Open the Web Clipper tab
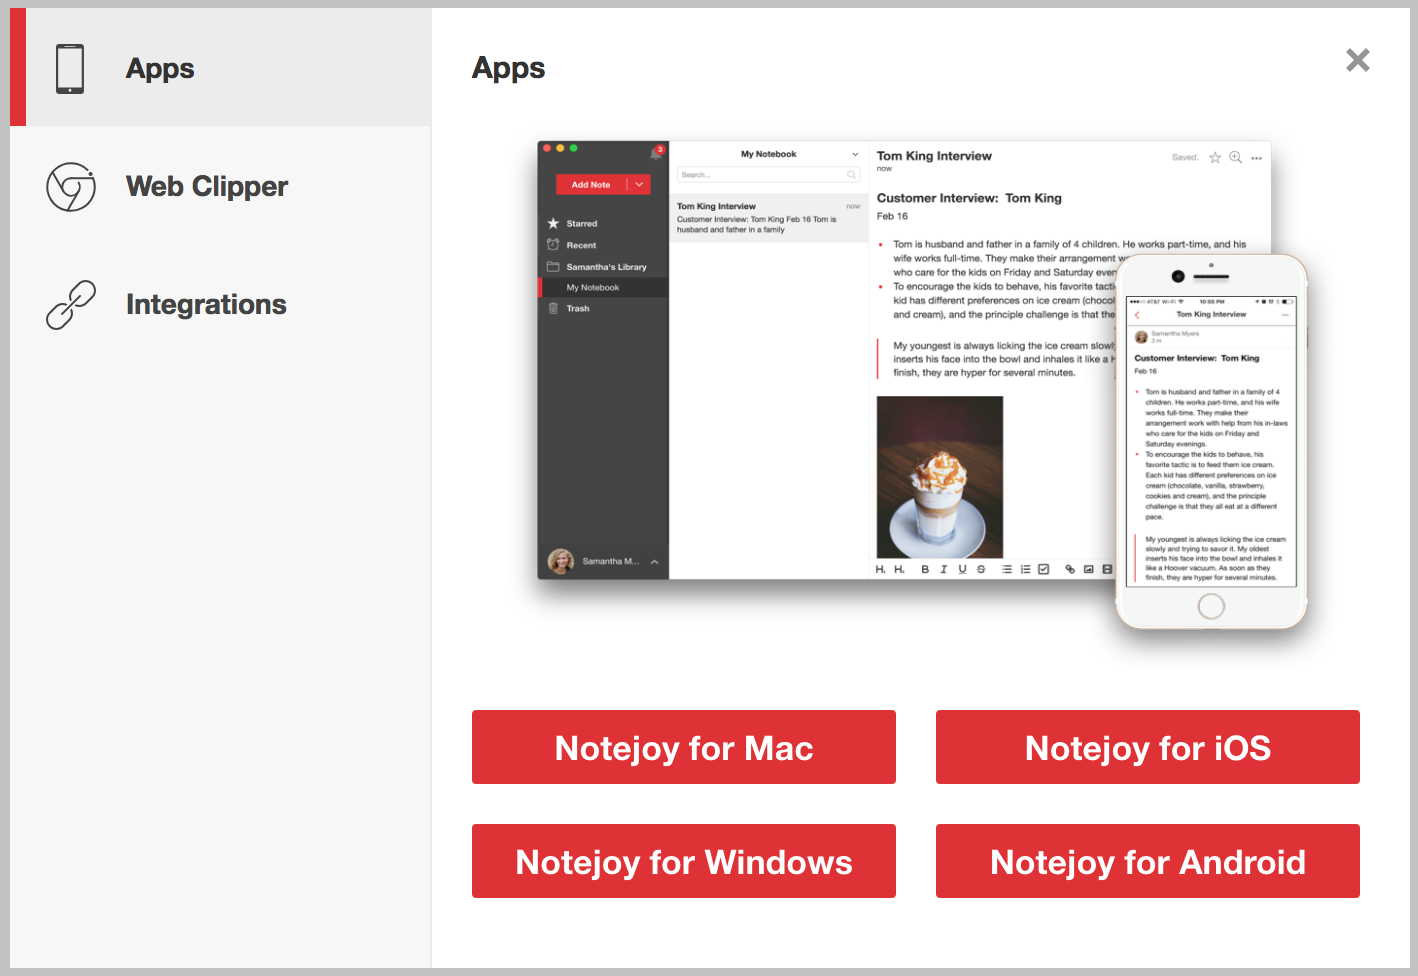Image resolution: width=1418 pixels, height=976 pixels. coord(220,186)
